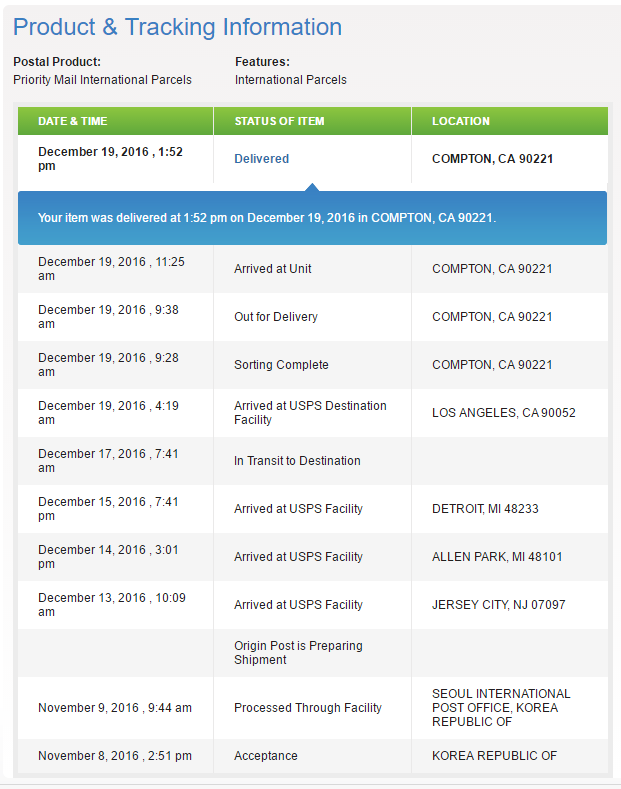
Task: Click In Transit to Destination status
Action: coord(297,461)
